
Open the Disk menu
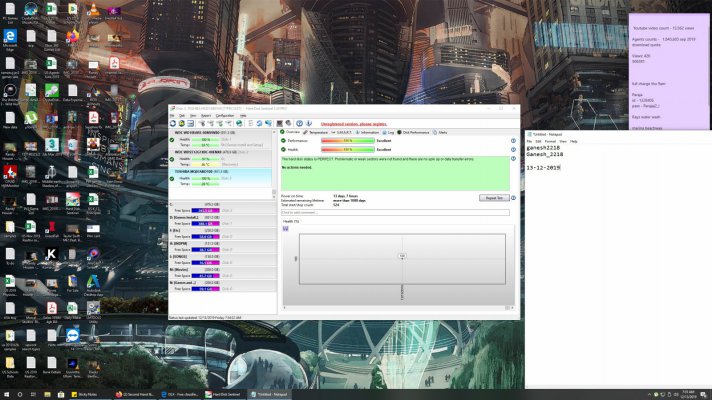[x=182, y=116]
